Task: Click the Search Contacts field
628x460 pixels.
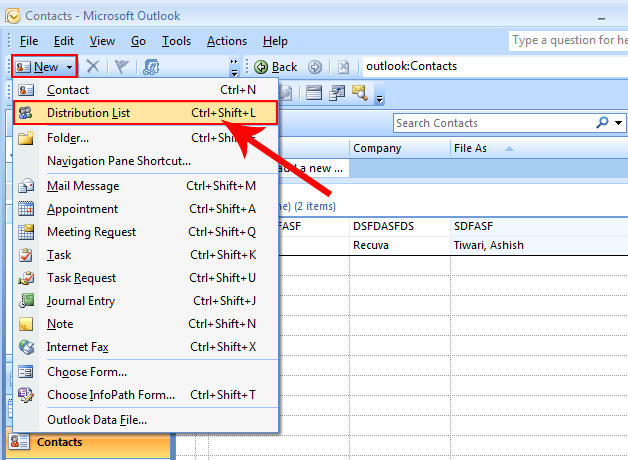Action: [494, 123]
